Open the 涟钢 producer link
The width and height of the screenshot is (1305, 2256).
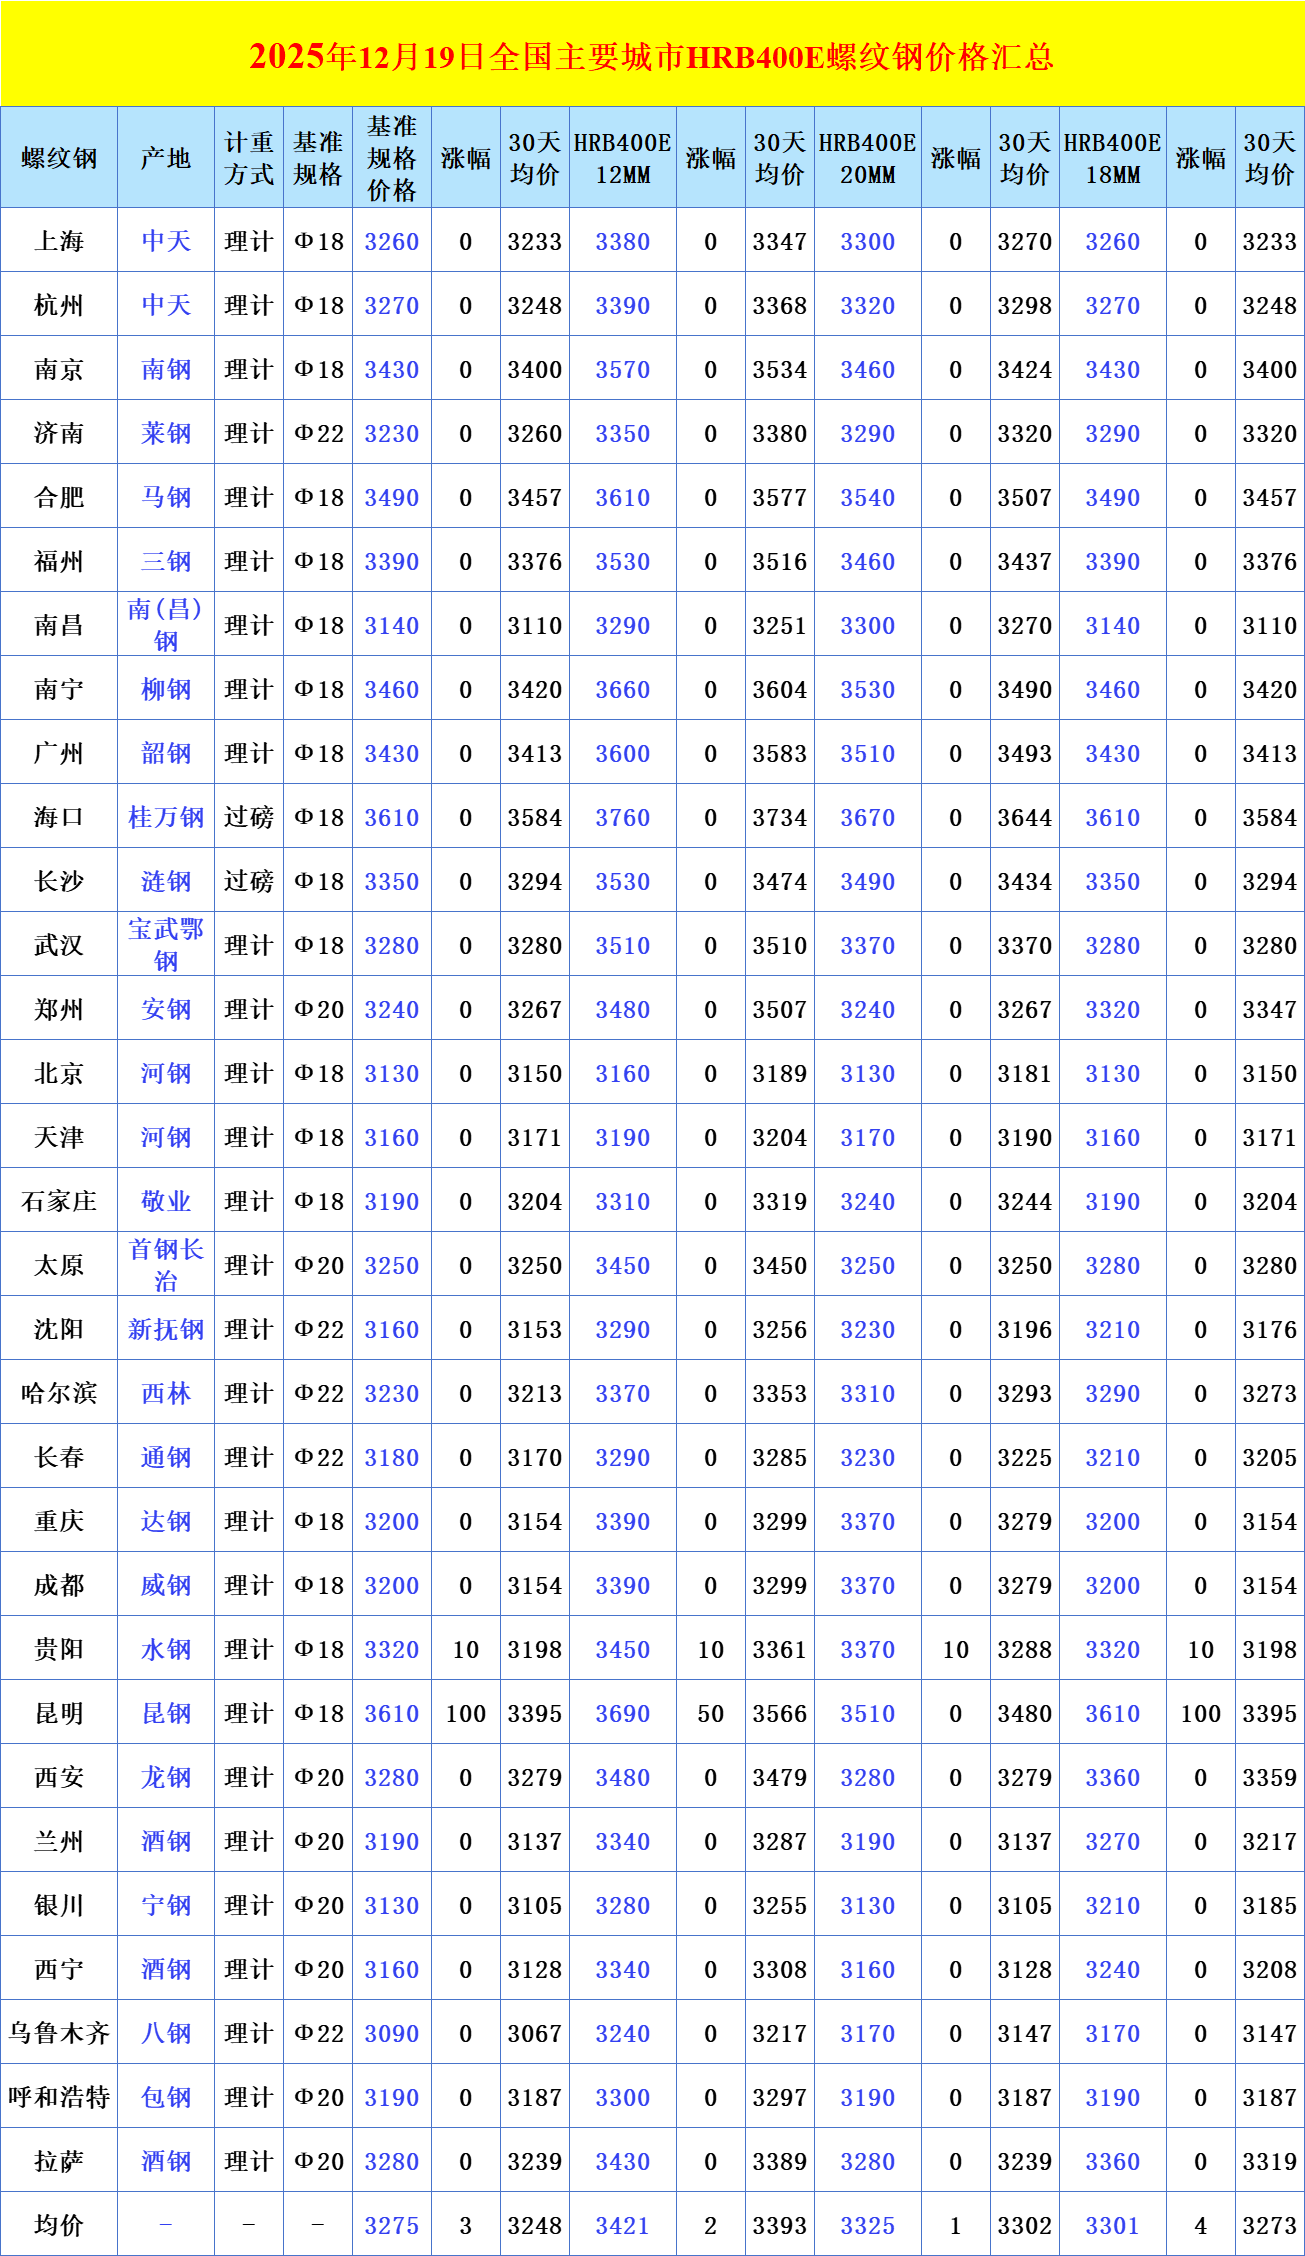click(166, 882)
